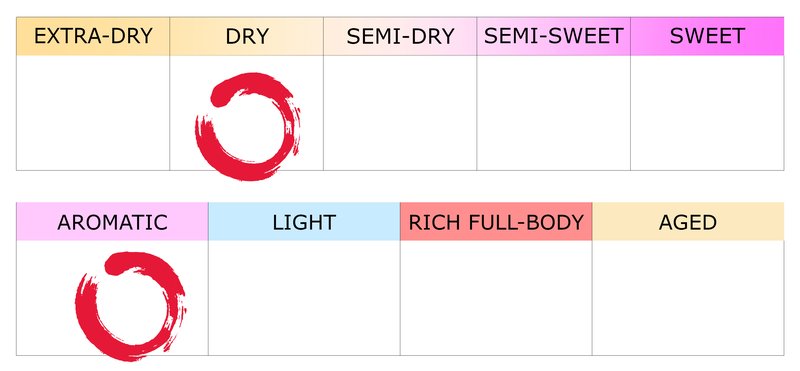The height and width of the screenshot is (371, 800).
Task: Click the red brush circle under AROMATIC
Action: [131, 306]
